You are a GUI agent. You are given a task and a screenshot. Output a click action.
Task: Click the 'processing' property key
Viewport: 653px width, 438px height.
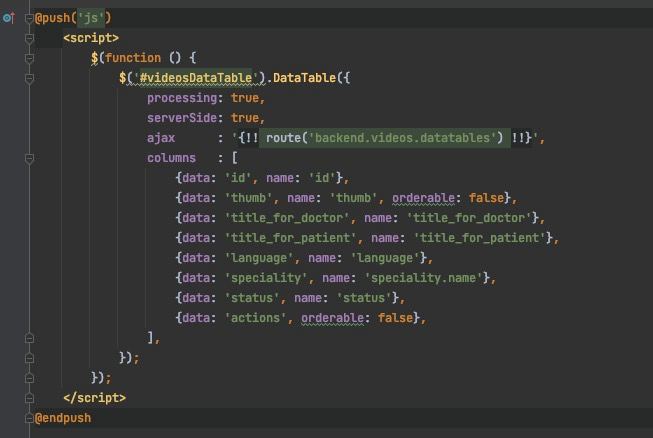click(182, 98)
